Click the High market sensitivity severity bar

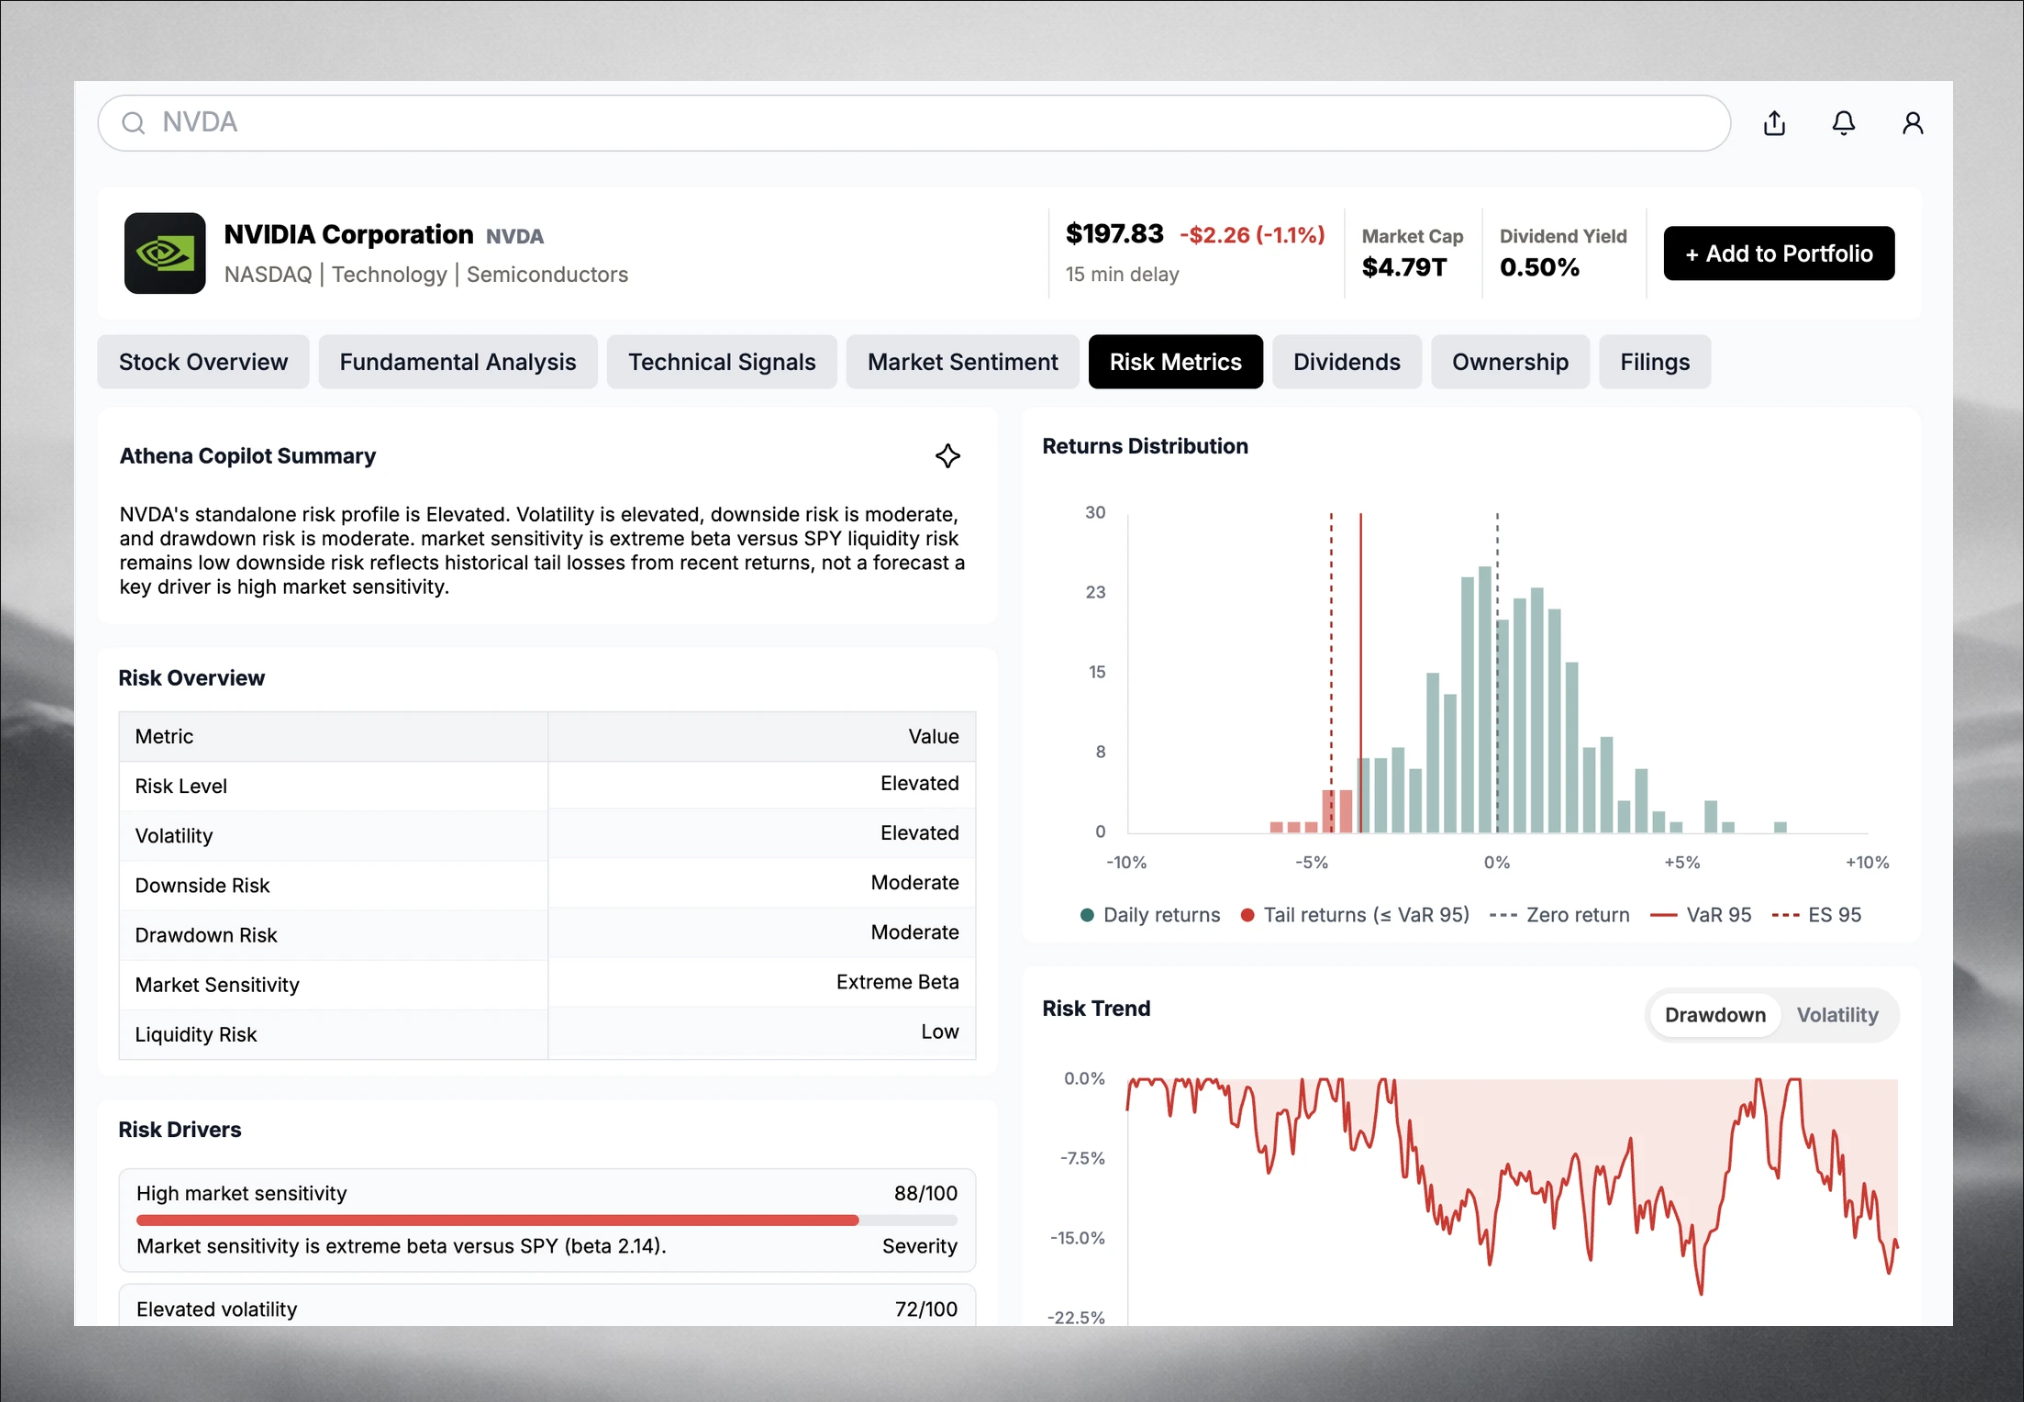(546, 1220)
